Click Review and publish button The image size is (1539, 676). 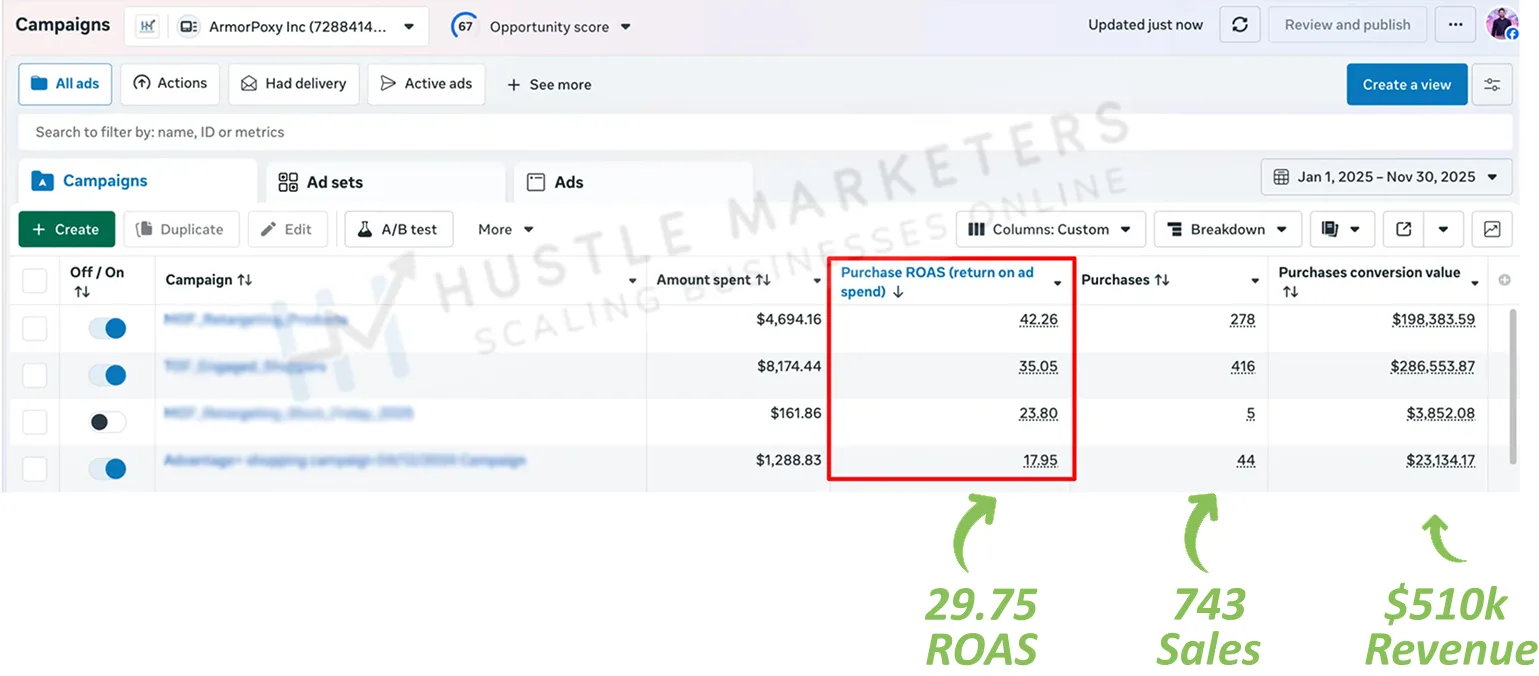pos(1347,25)
